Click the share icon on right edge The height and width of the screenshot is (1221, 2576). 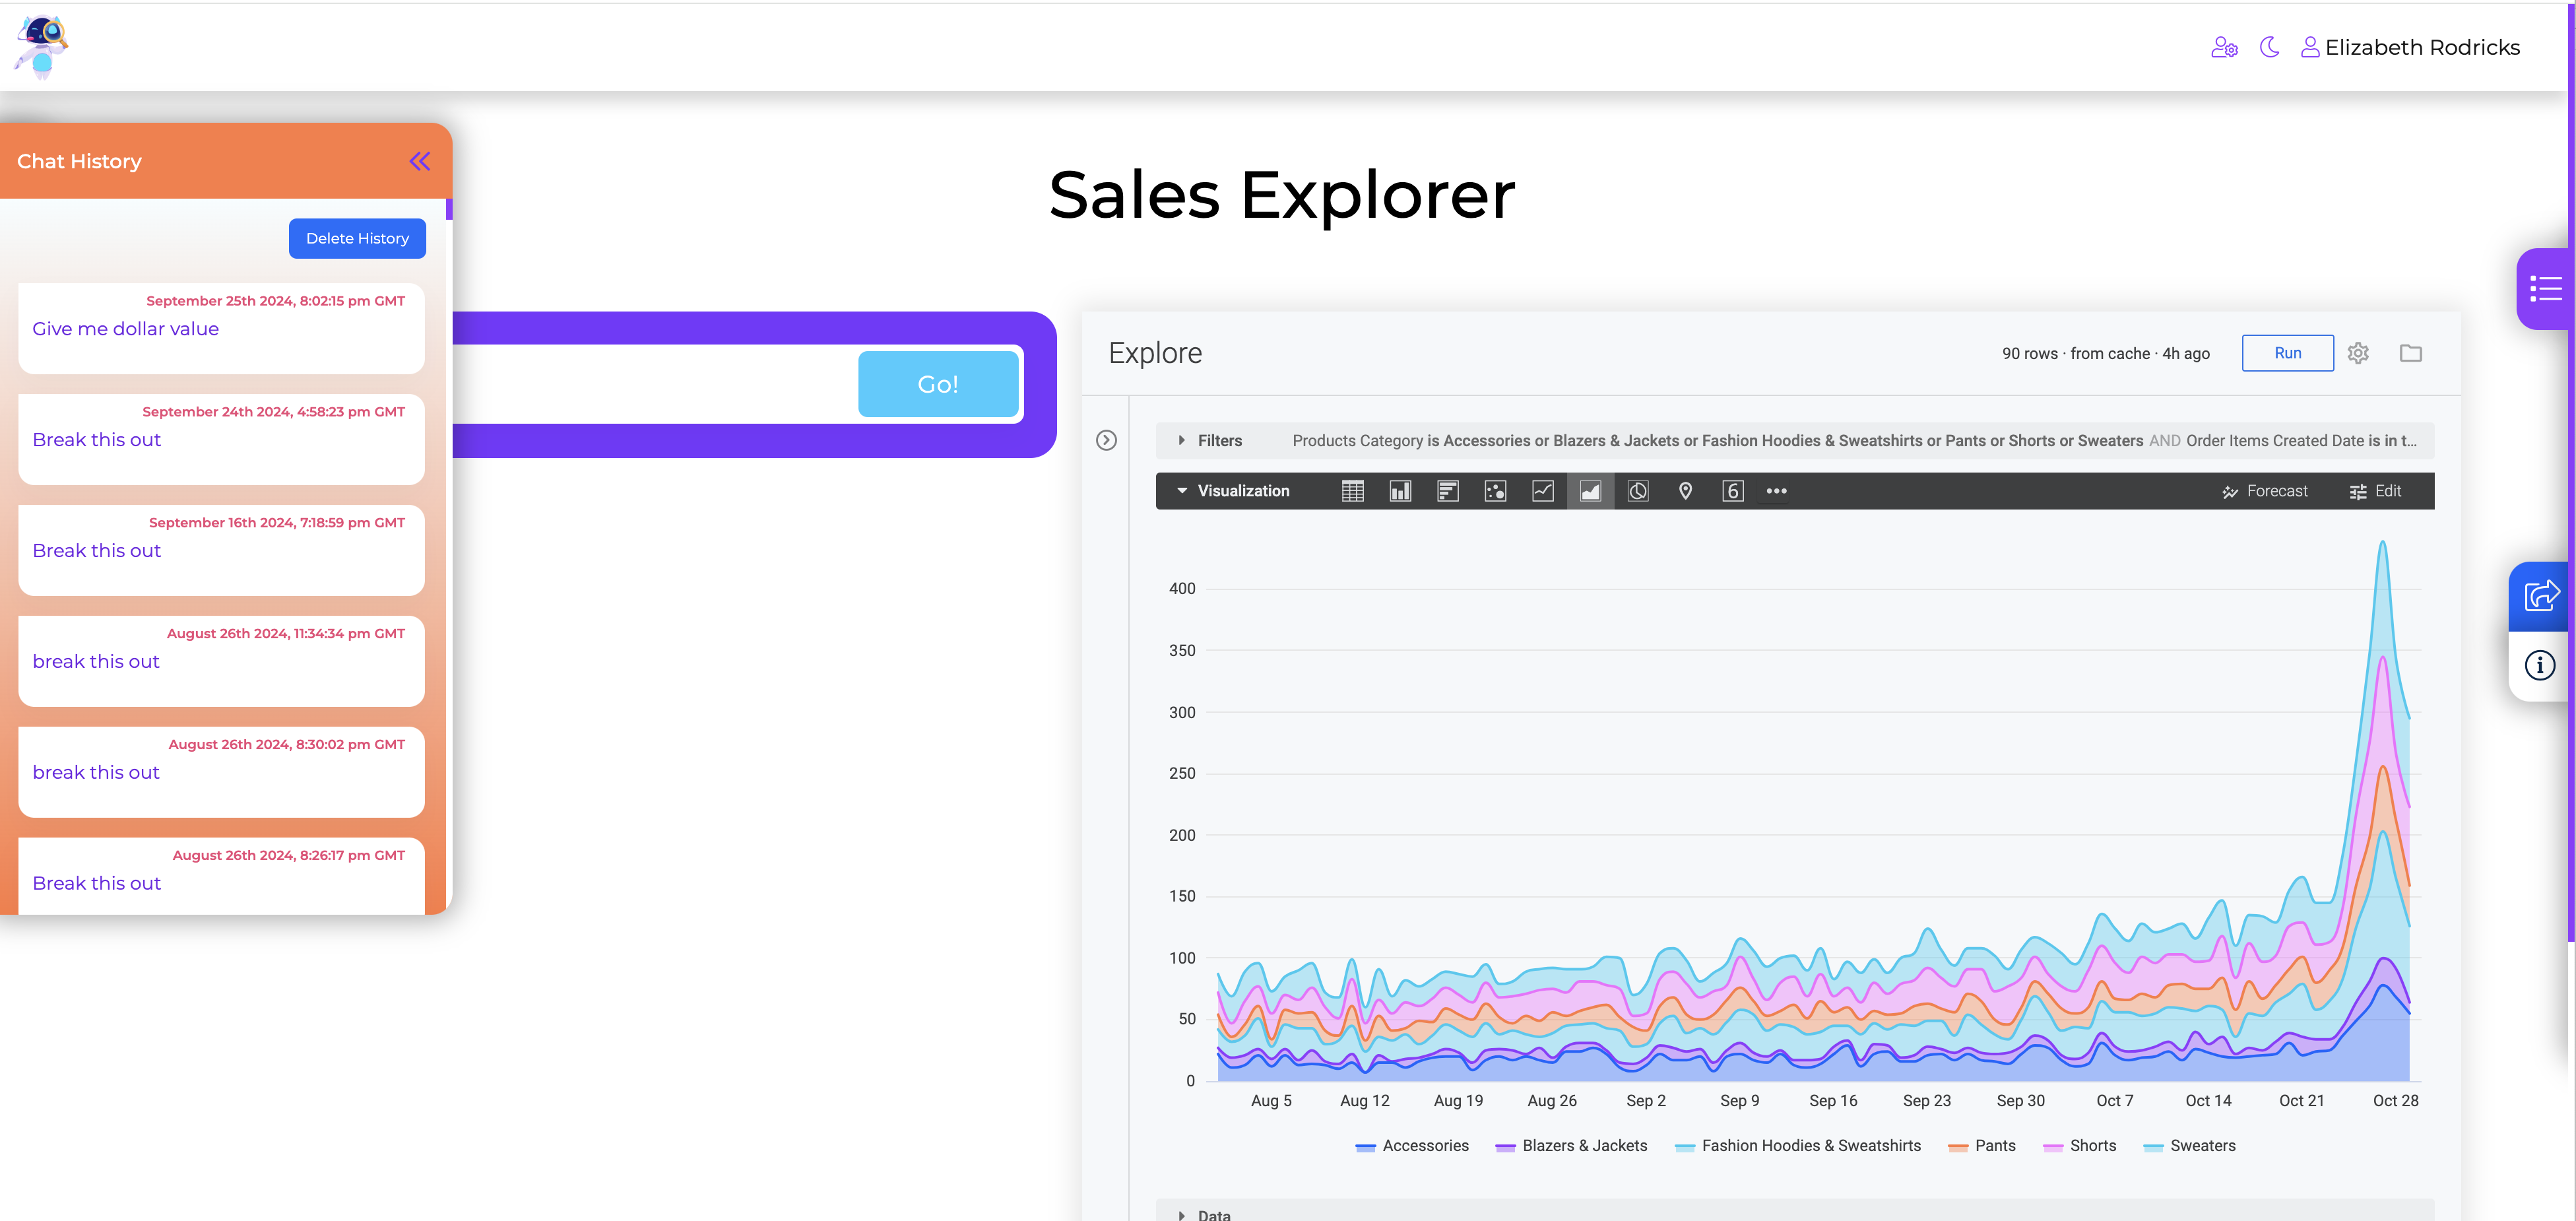coord(2541,596)
